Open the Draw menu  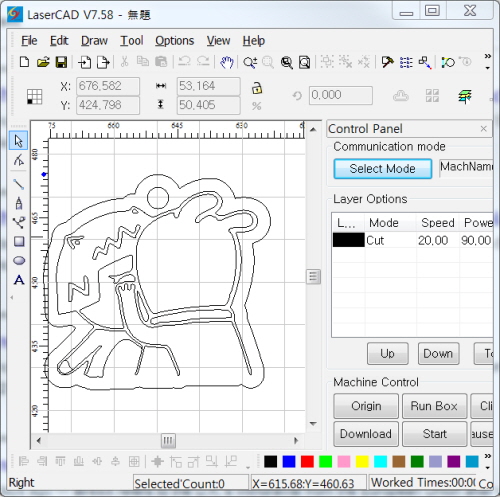94,41
